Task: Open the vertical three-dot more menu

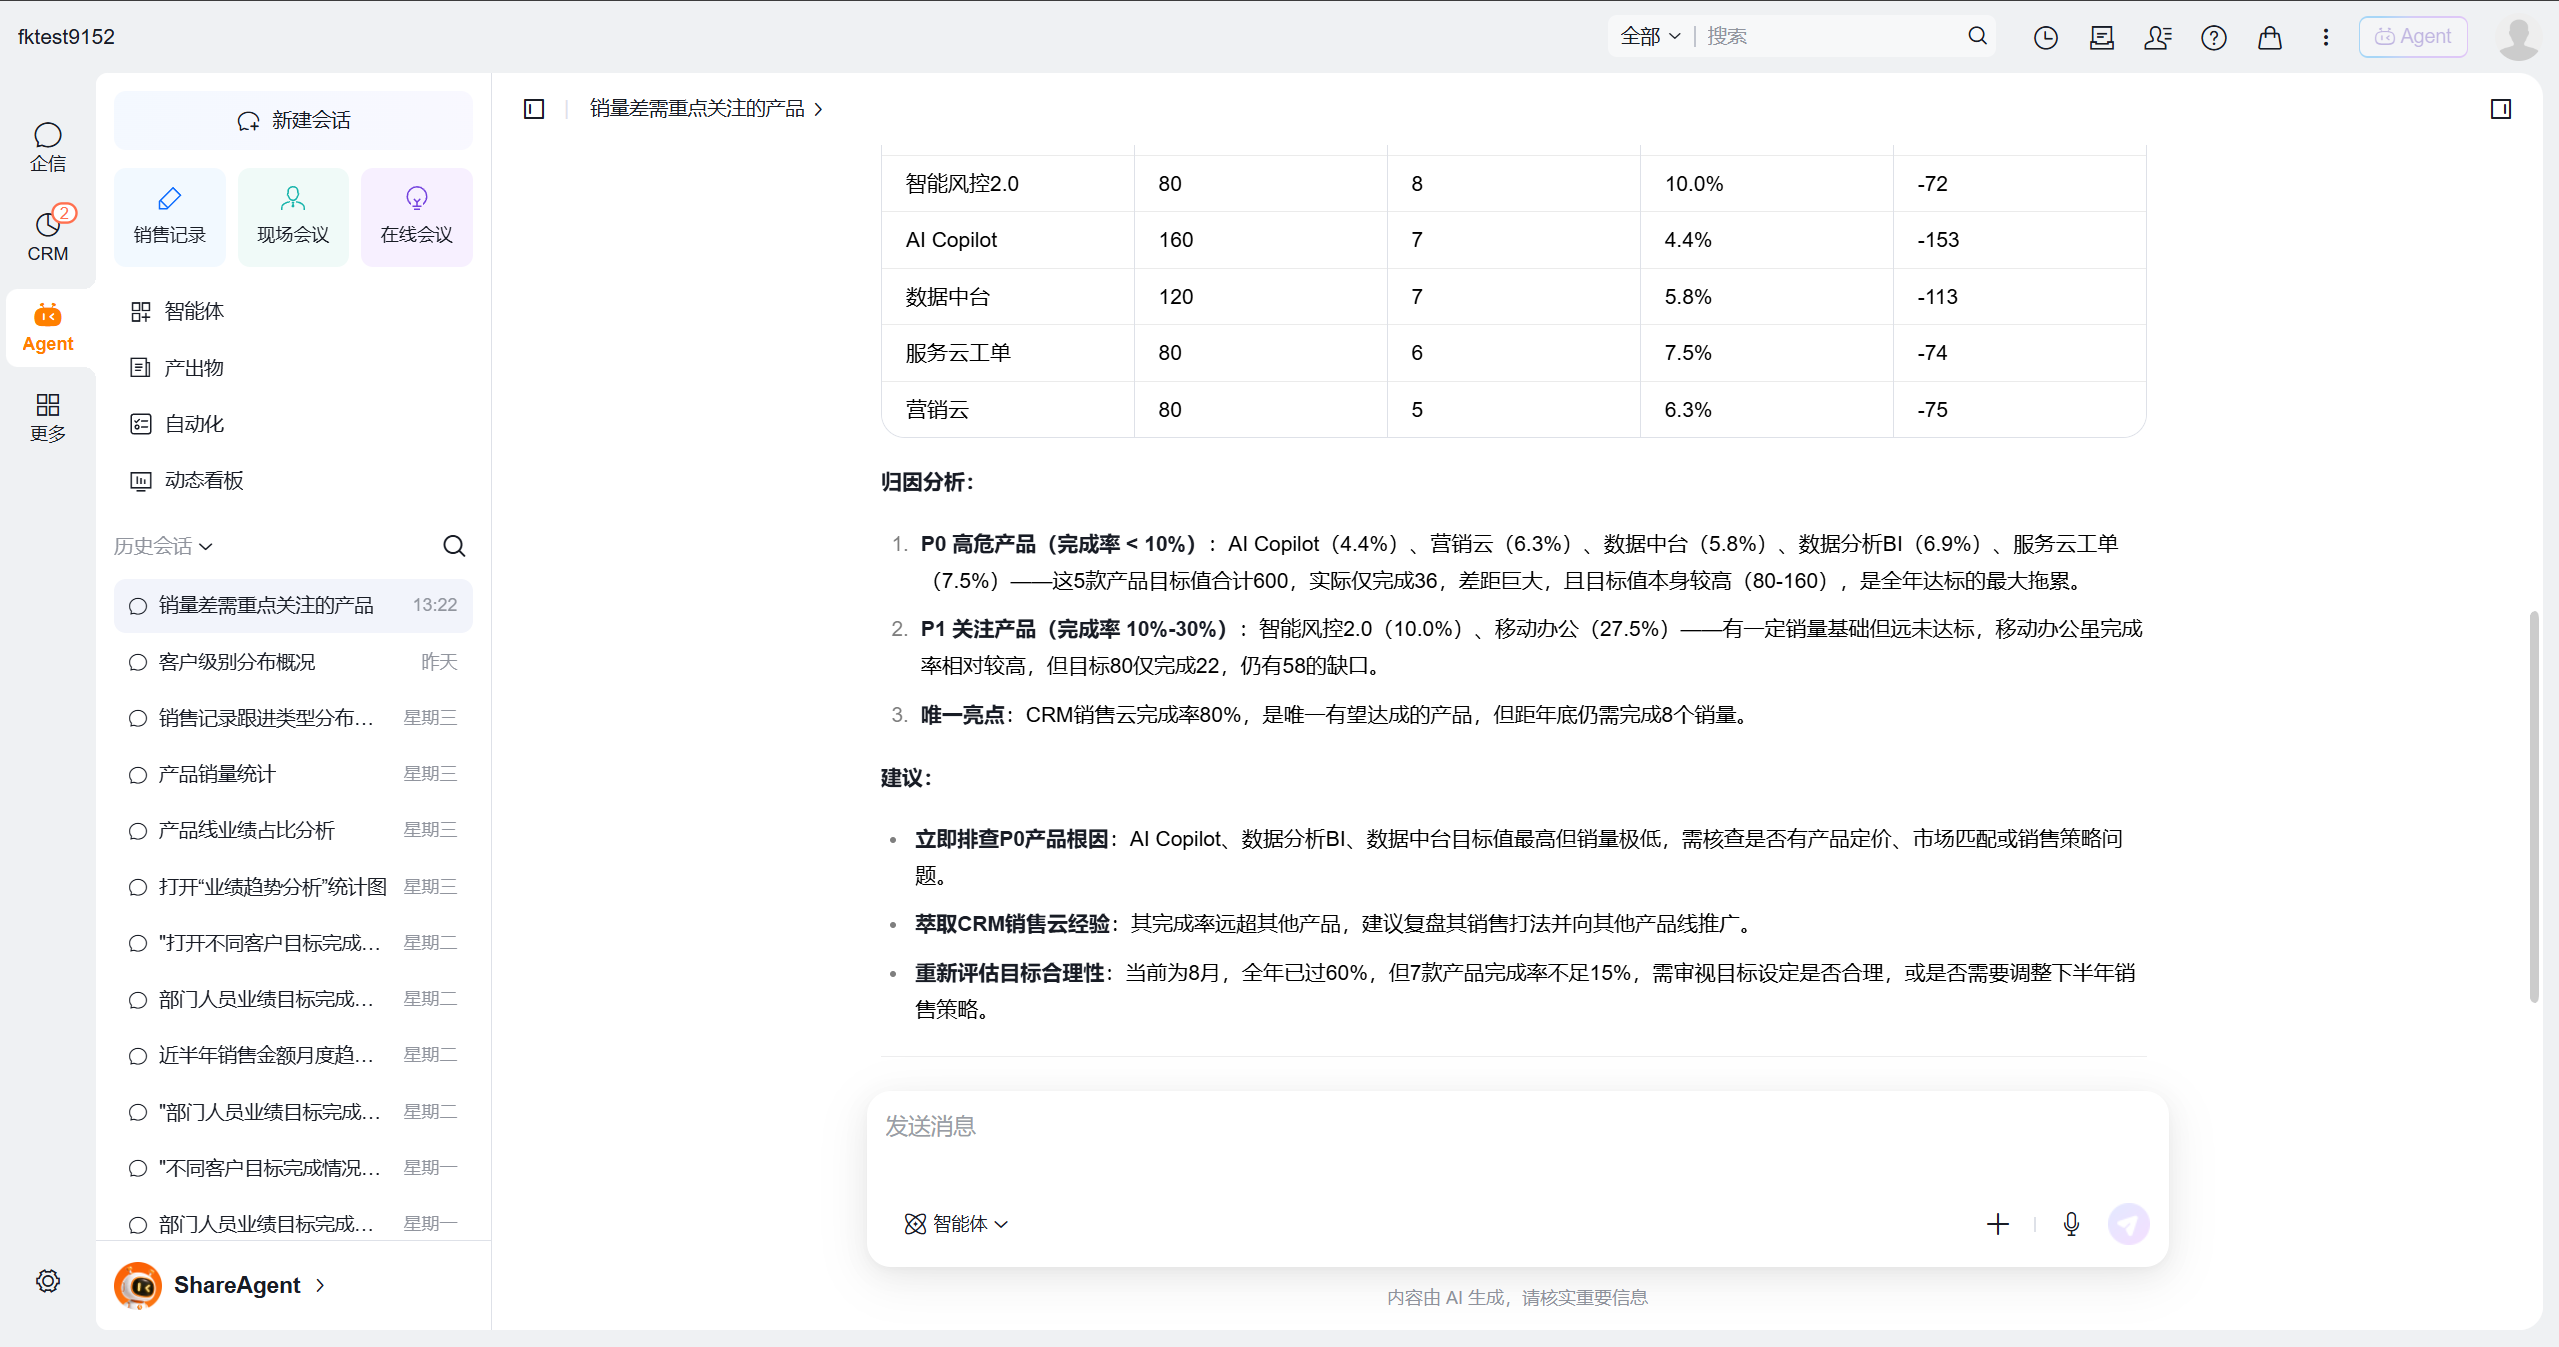Action: coord(2325,38)
